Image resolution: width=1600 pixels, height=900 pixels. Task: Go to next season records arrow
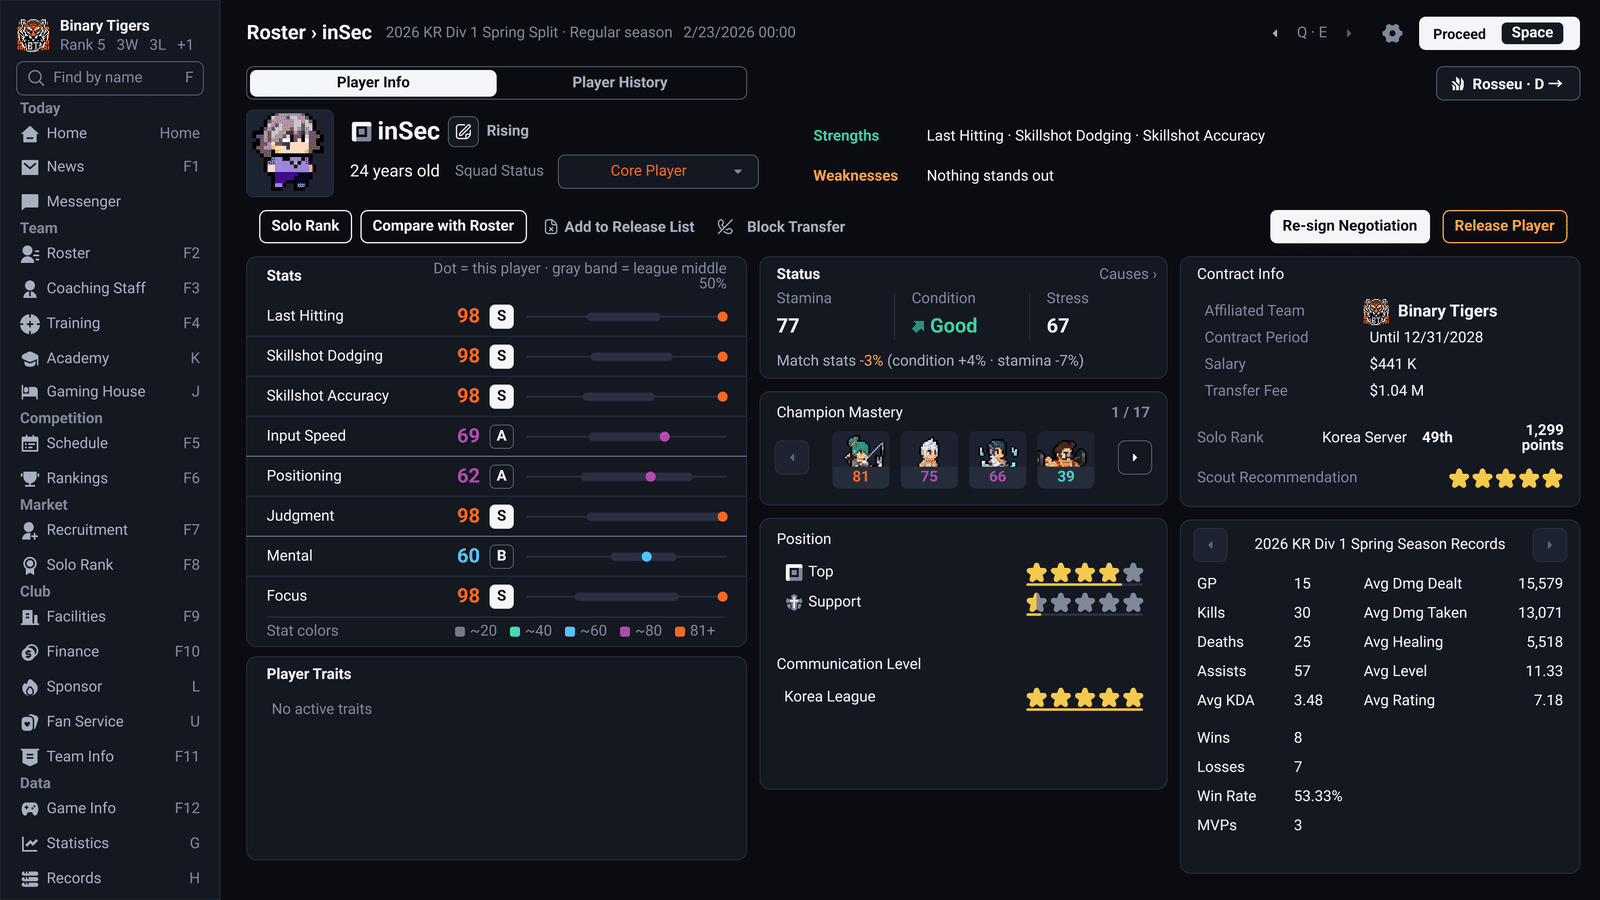1549,545
